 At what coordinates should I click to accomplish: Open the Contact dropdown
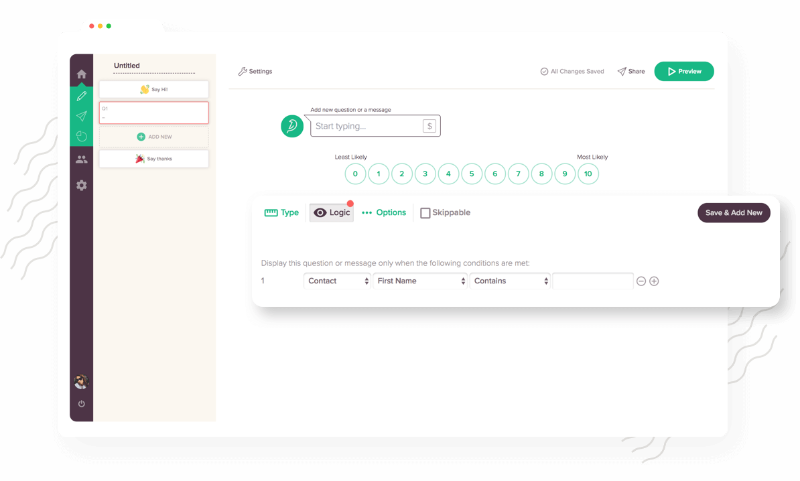click(337, 281)
